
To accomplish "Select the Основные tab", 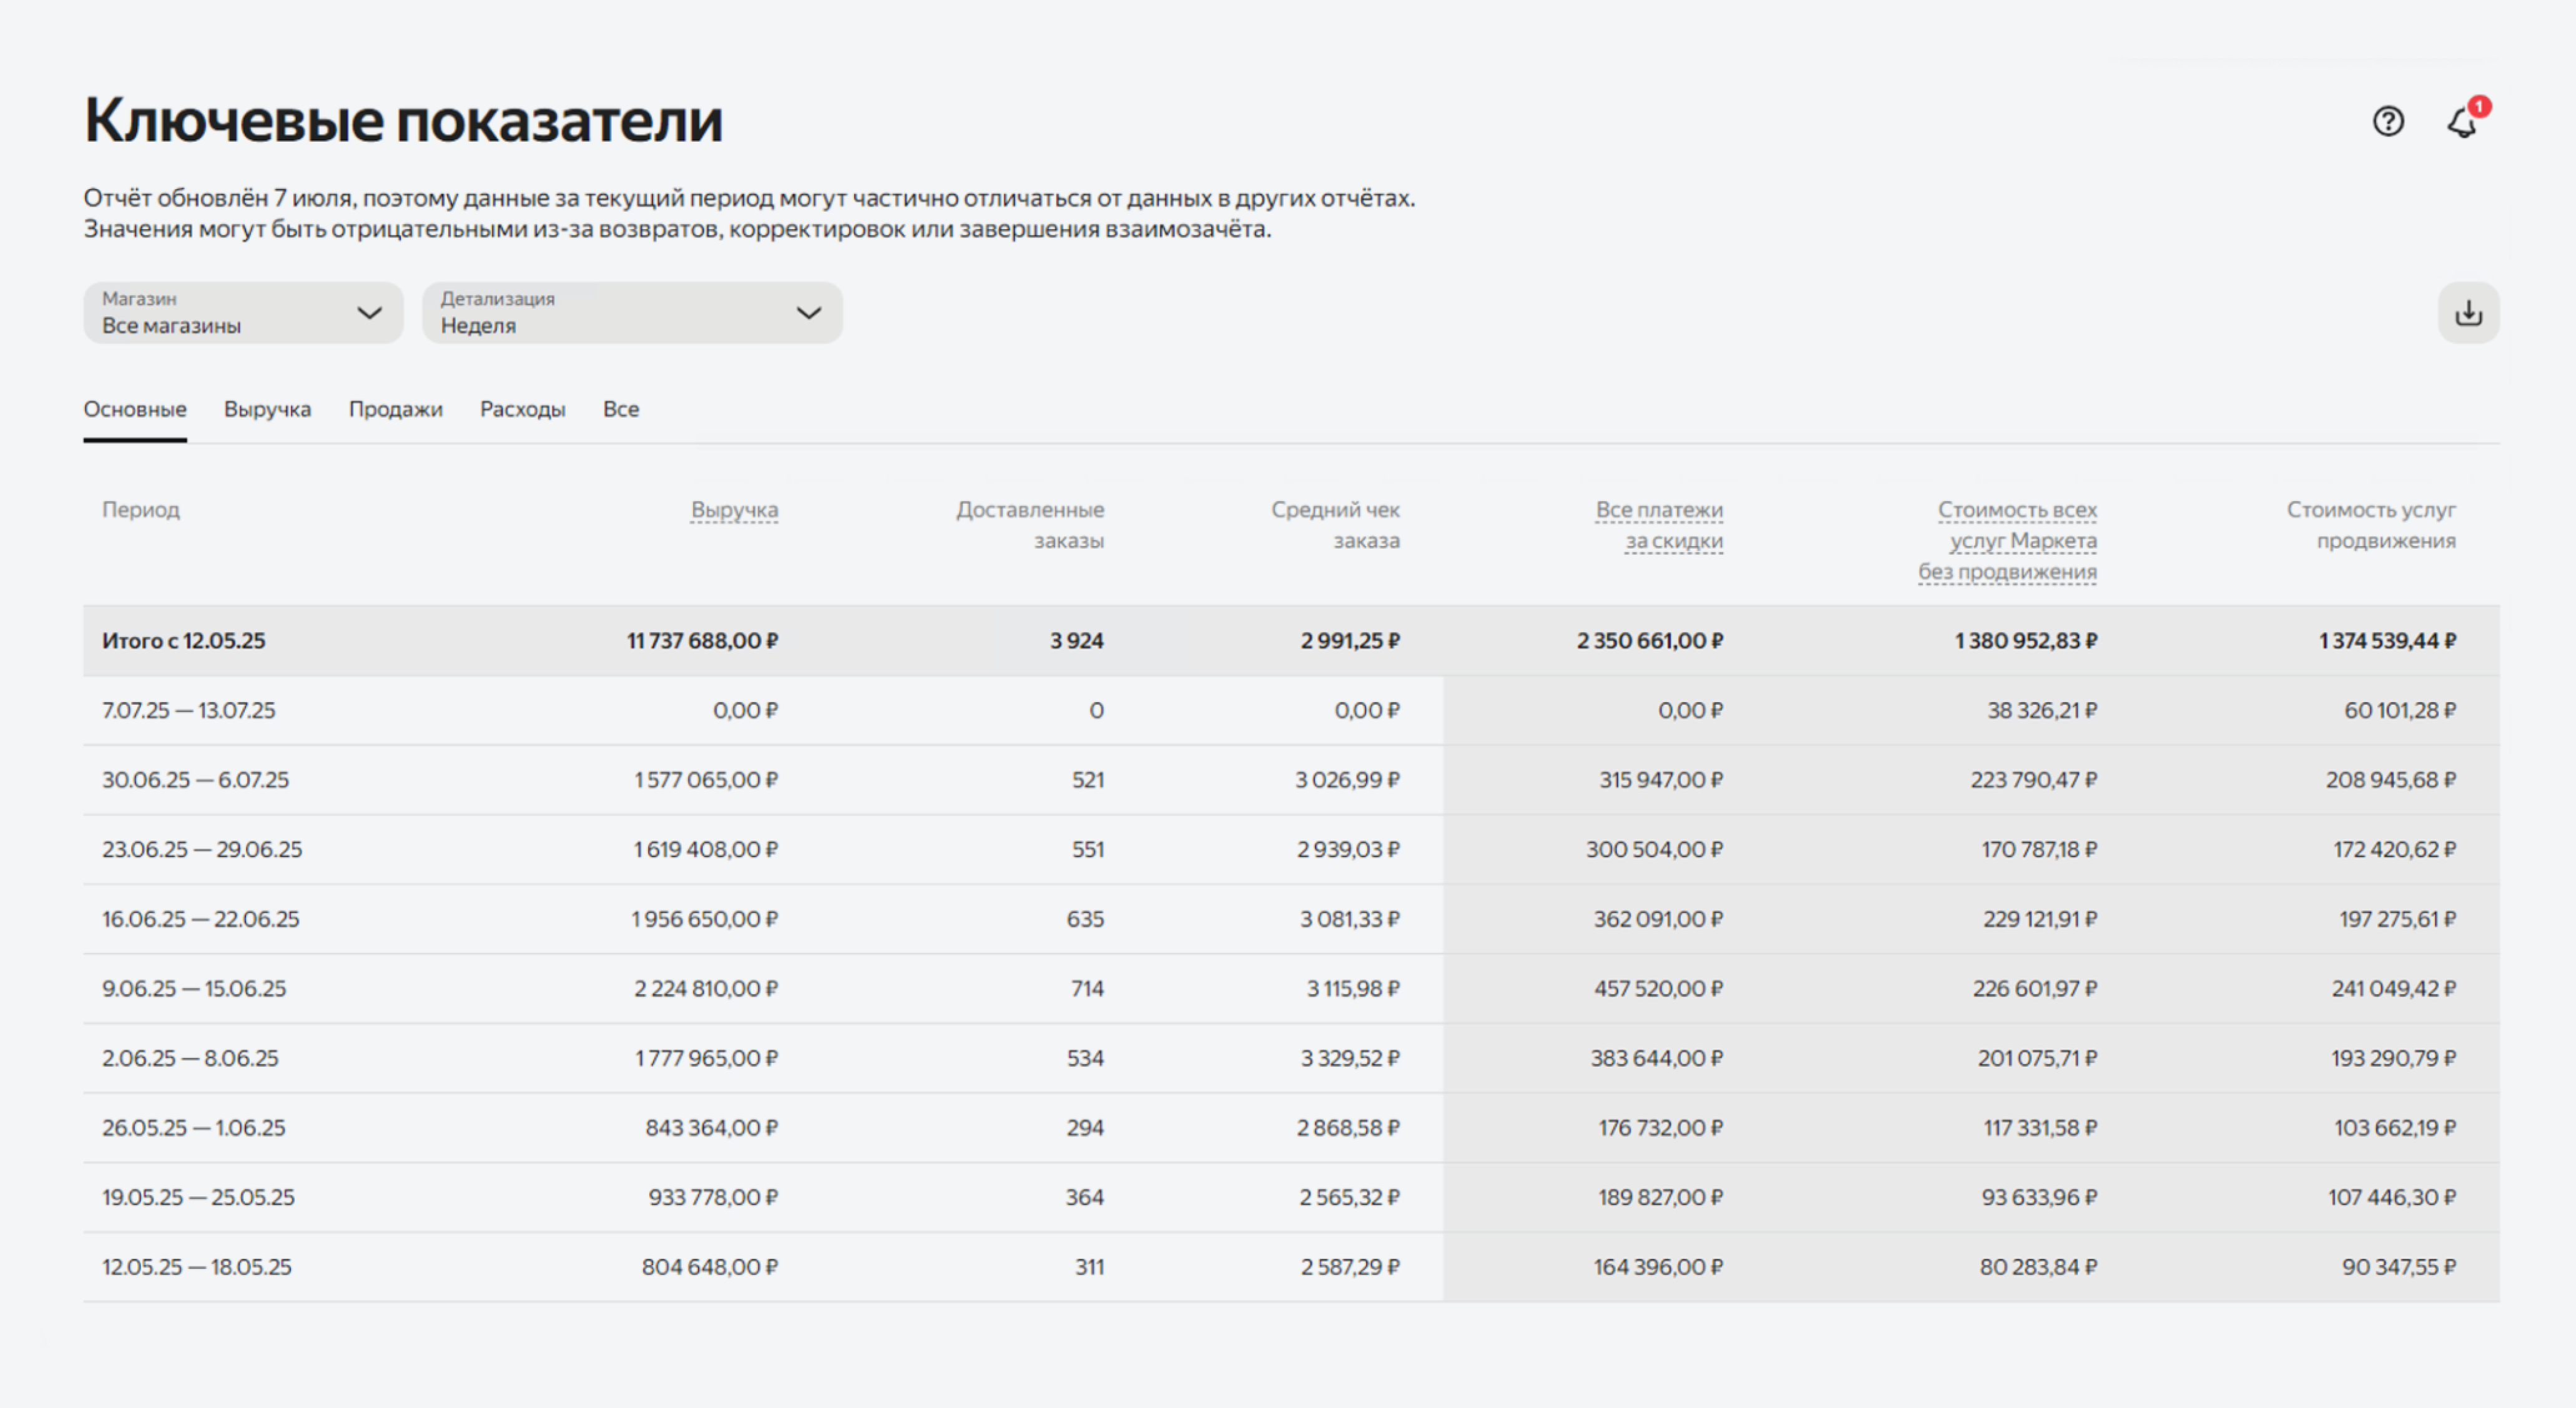I will [x=135, y=409].
